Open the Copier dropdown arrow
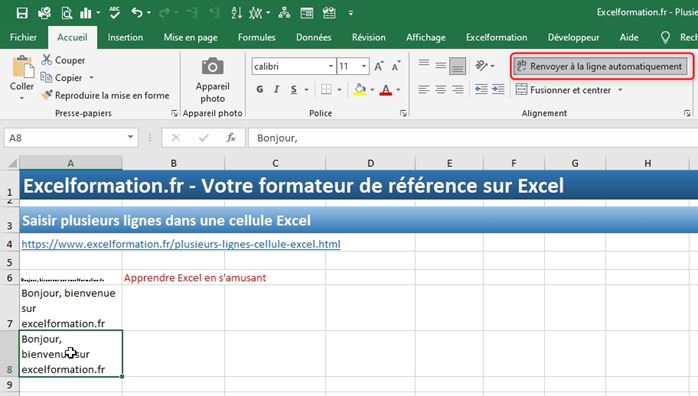 click(x=91, y=77)
